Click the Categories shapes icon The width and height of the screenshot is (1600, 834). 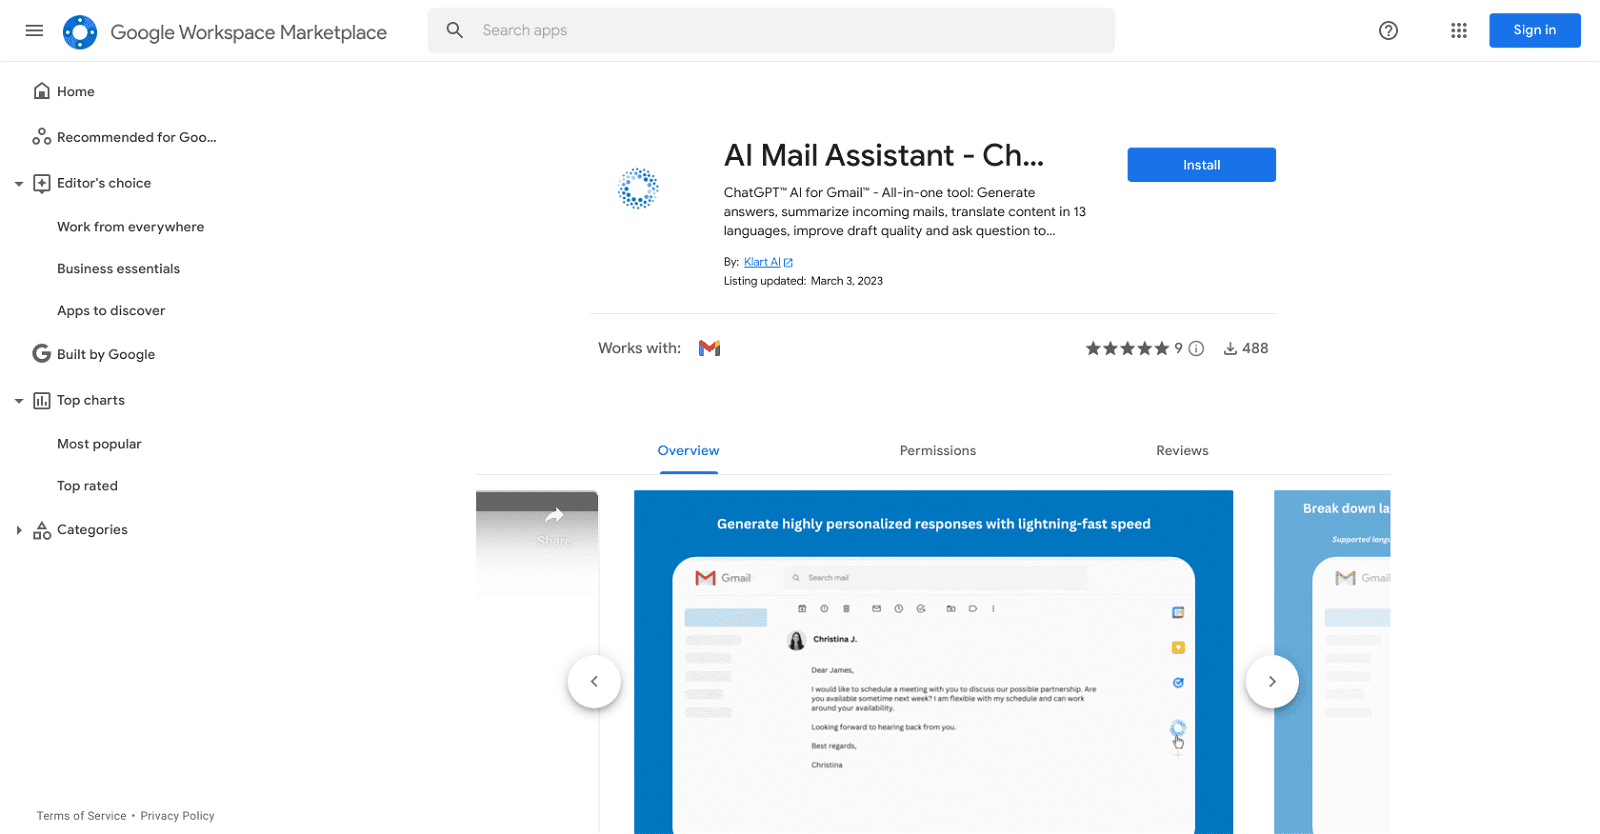click(42, 530)
